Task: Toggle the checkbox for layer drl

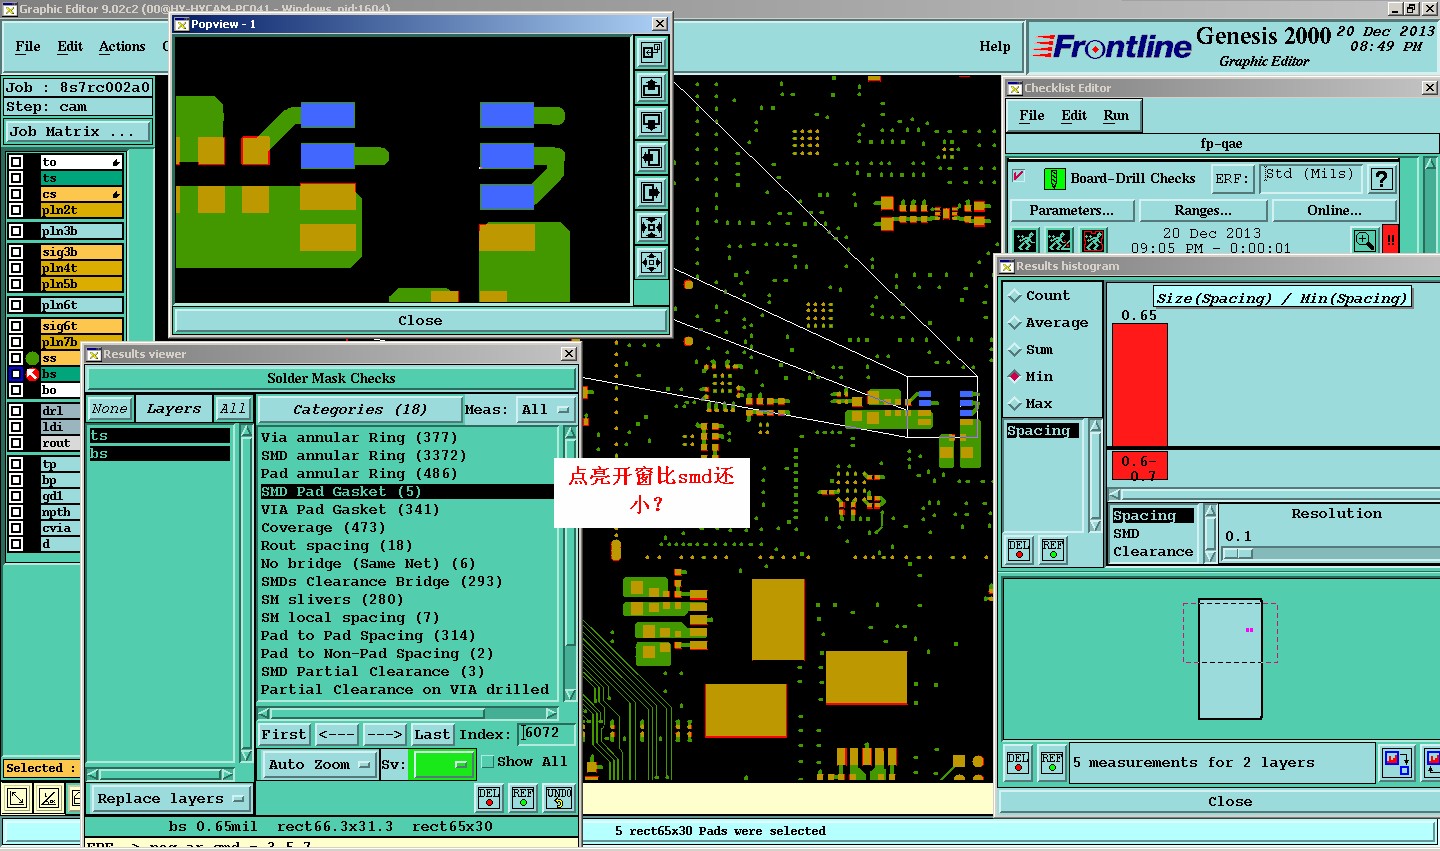Action: click(x=16, y=410)
